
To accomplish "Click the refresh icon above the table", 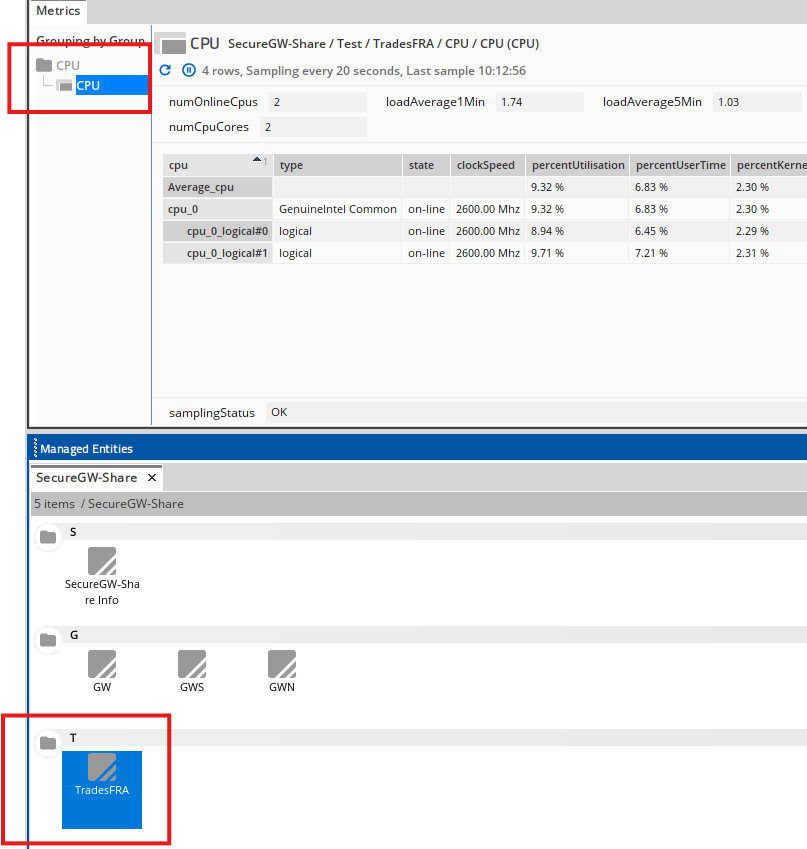I will point(166,71).
